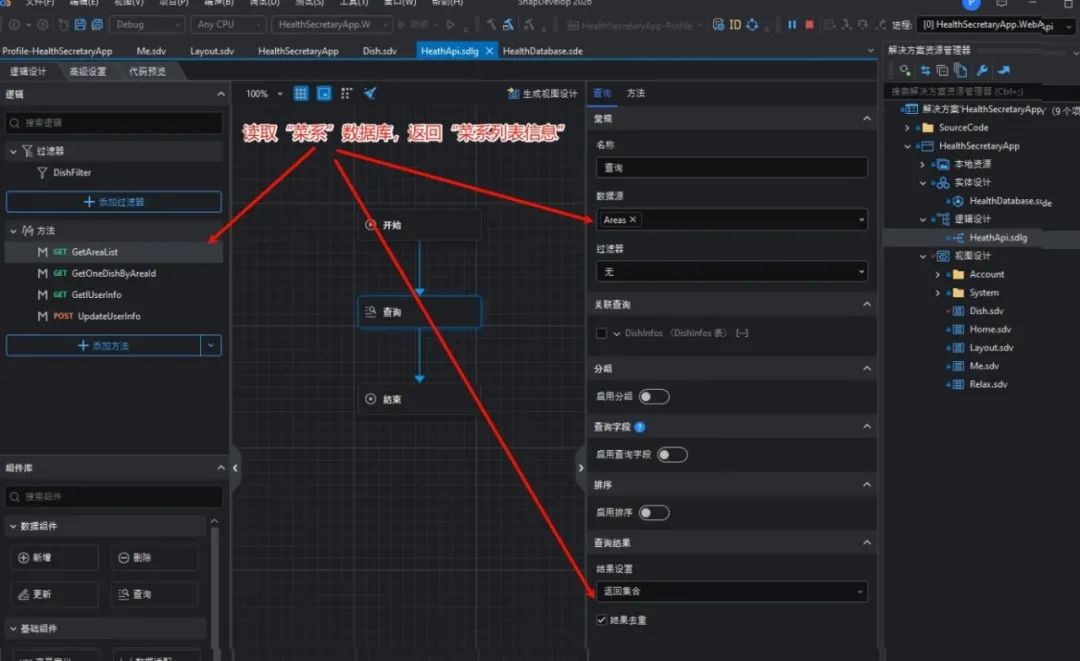Stop debugging with the red square icon
This screenshot has width=1080, height=661.
click(x=809, y=25)
